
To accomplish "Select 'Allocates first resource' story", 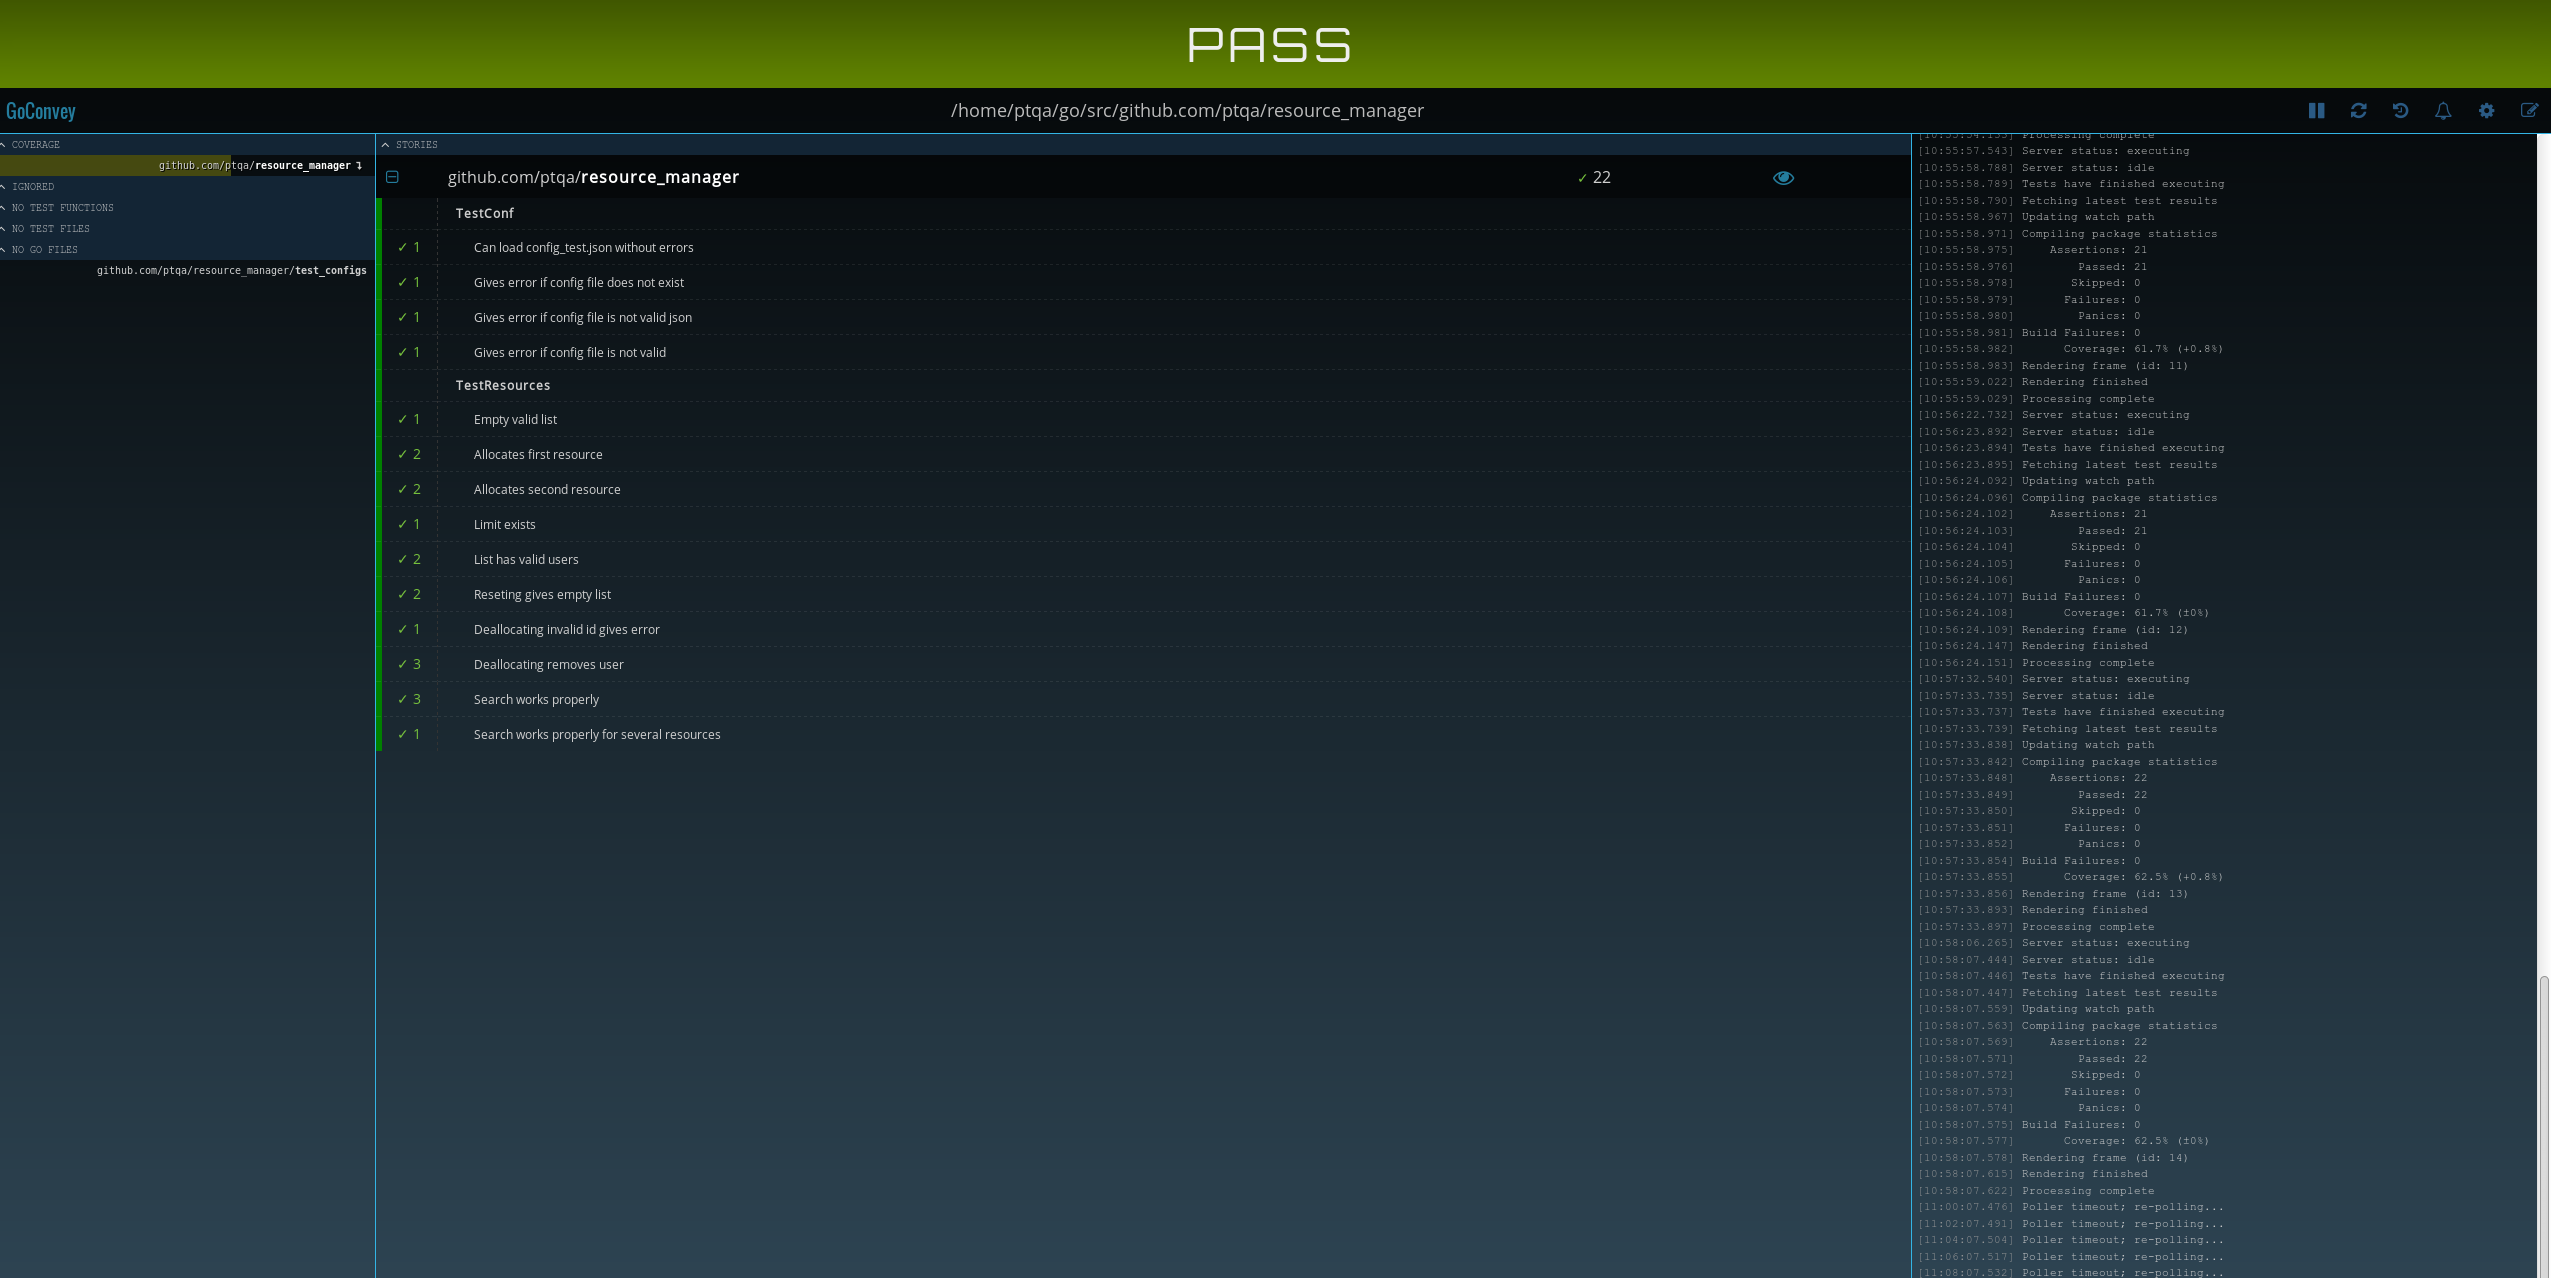I will click(x=538, y=455).
